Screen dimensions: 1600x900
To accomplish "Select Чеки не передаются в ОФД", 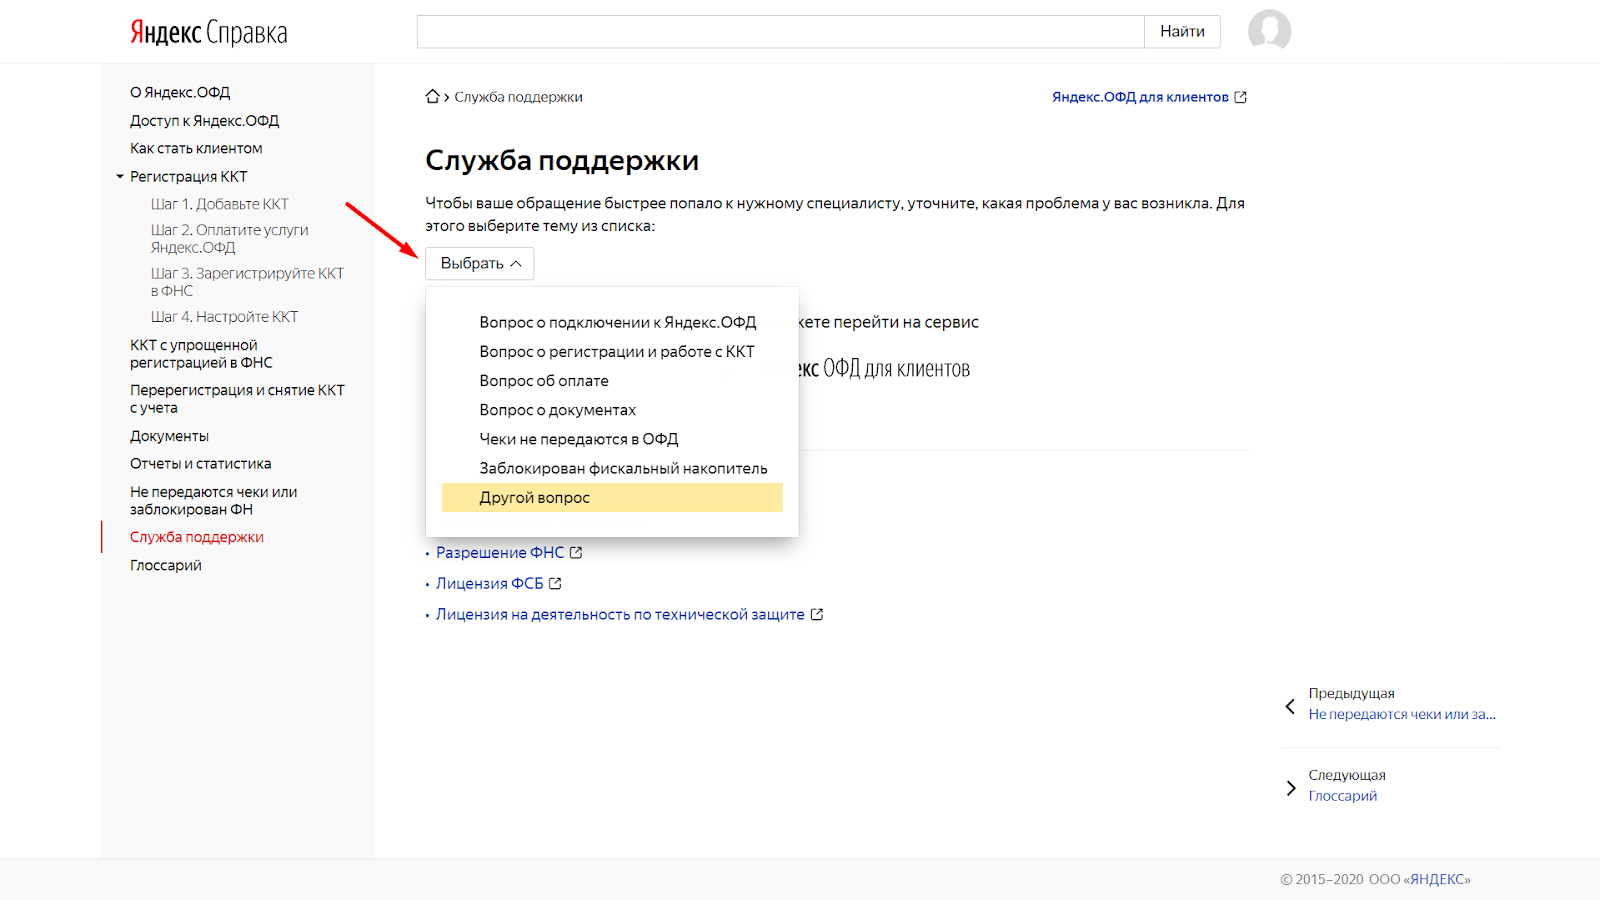I will tap(612, 439).
